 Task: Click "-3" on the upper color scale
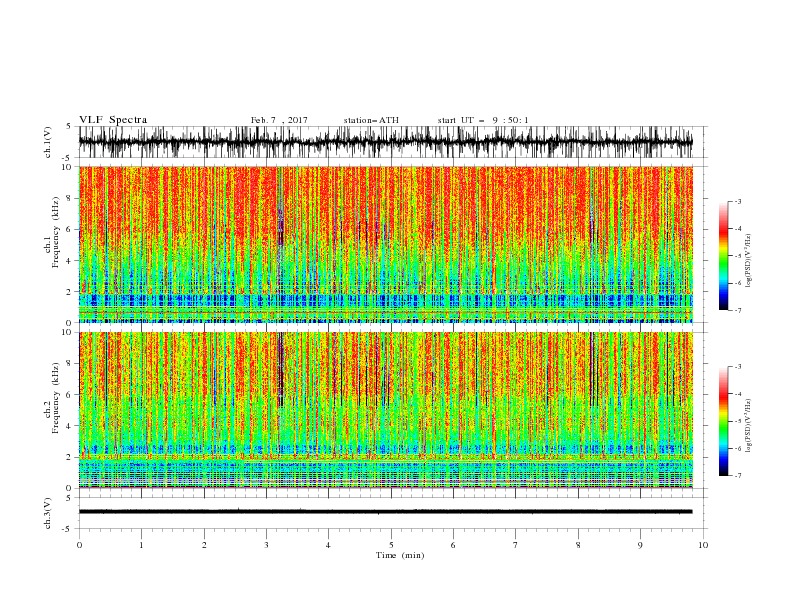[x=737, y=201]
